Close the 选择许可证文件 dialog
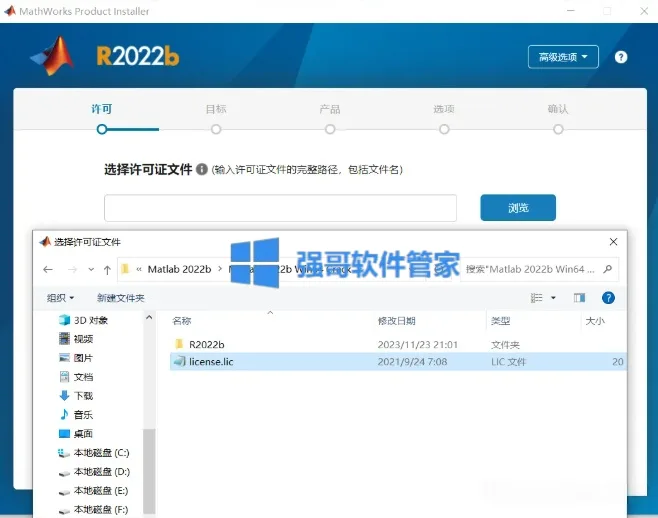 613,242
